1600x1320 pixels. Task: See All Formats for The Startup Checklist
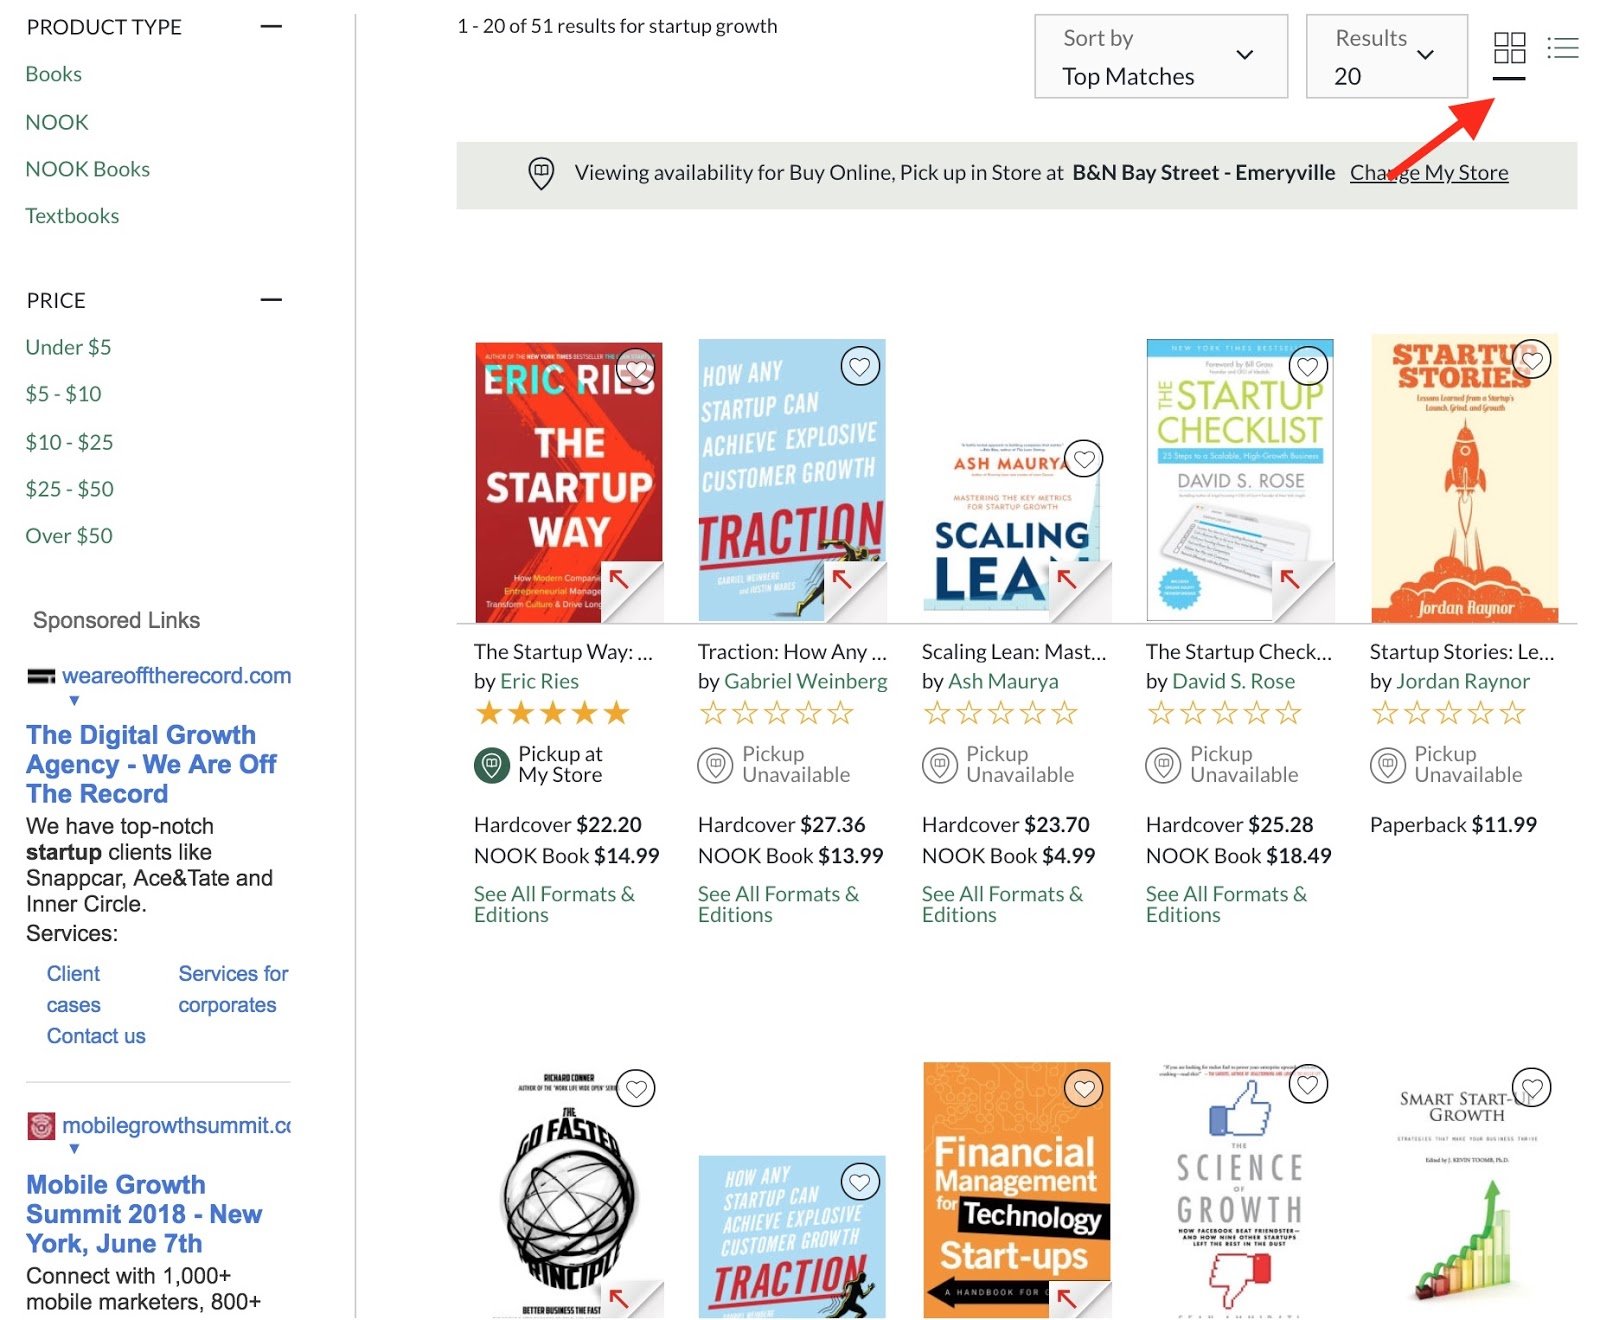tap(1226, 904)
